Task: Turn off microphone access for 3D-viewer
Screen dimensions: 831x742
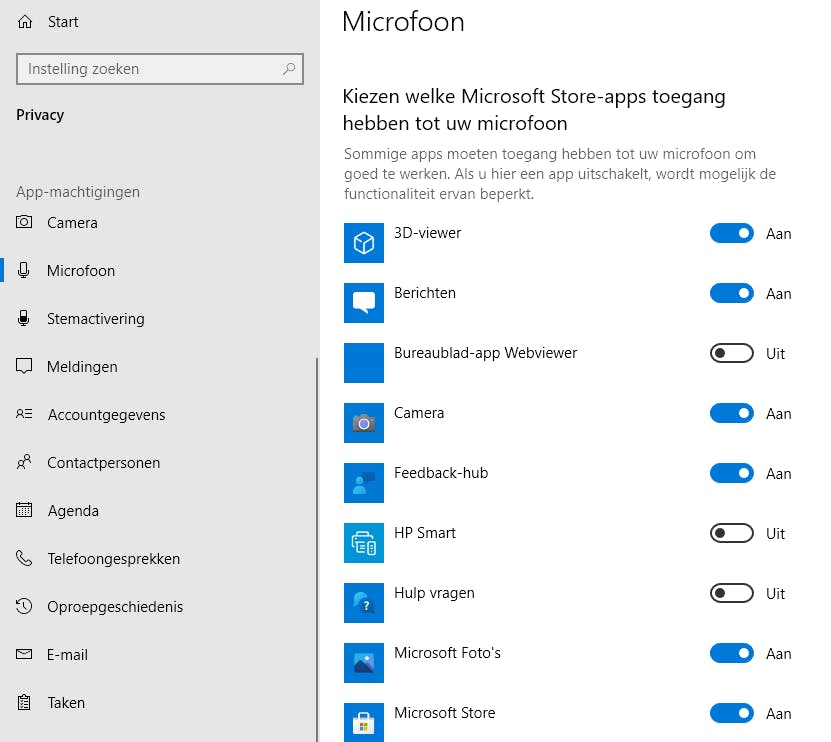Action: click(x=731, y=233)
